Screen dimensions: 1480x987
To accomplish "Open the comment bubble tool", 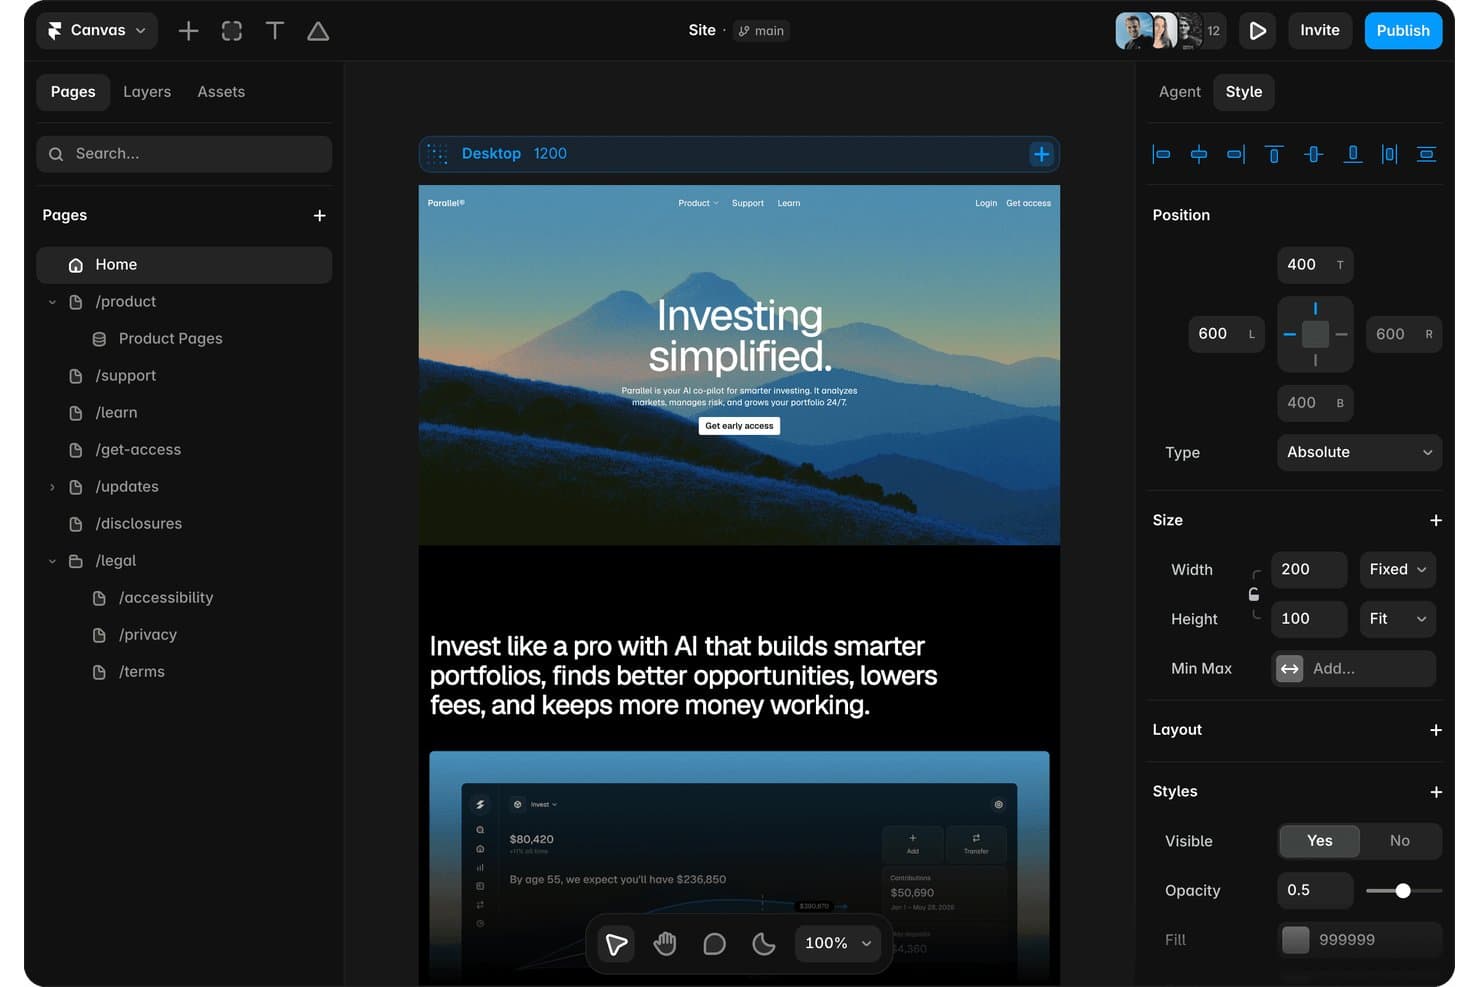I will [x=714, y=943].
